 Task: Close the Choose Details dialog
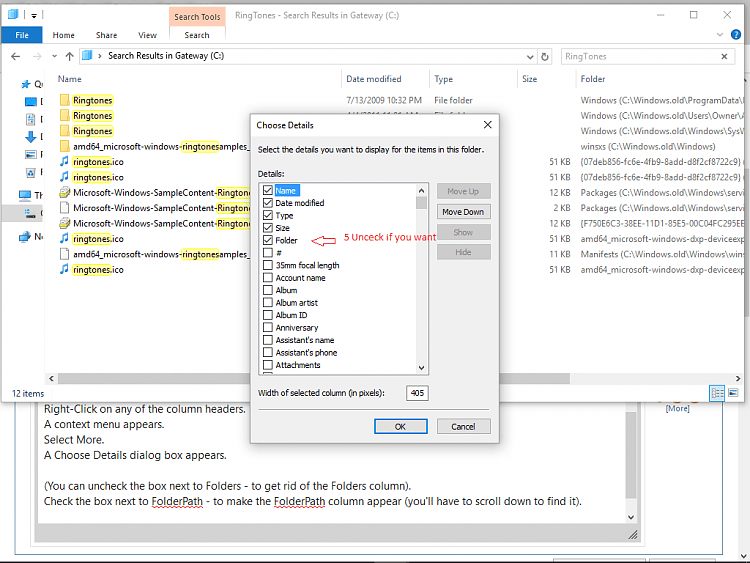487,125
